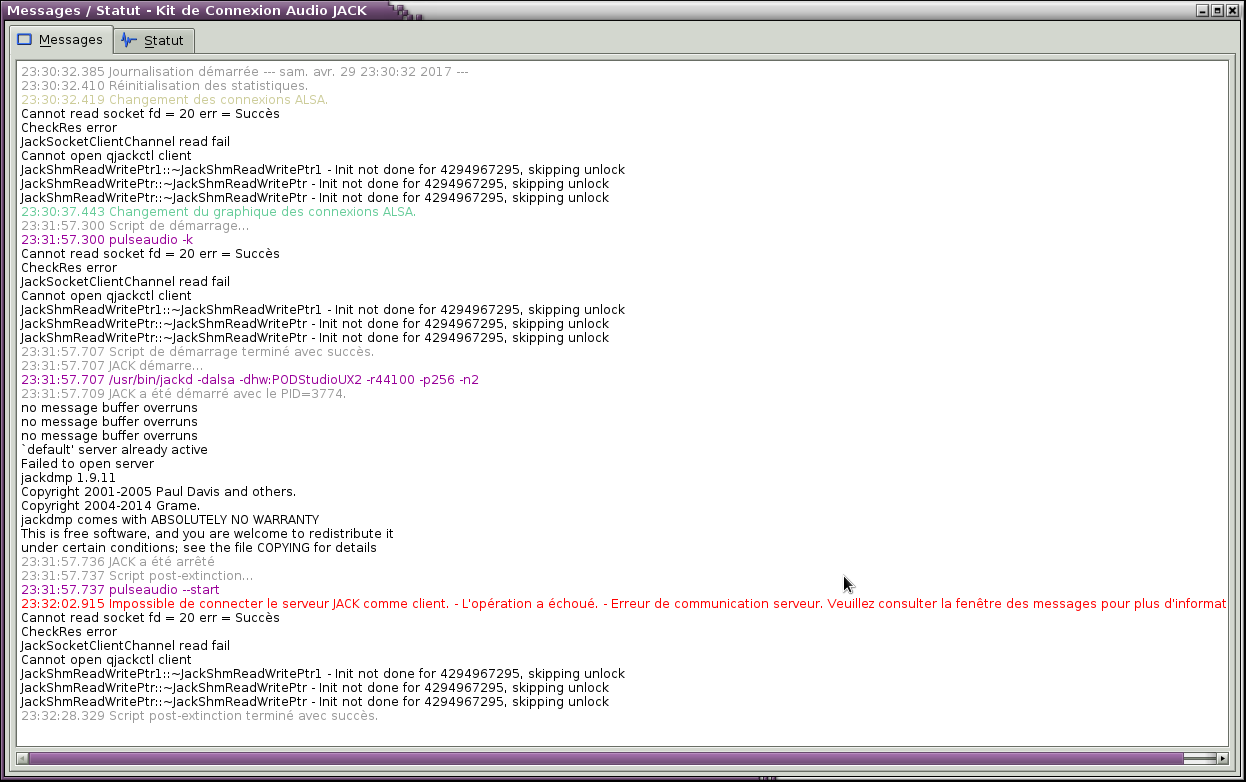Screen dimensions: 1246x782
Task: Click the Messages tab monitor icon
Action: click(25, 40)
